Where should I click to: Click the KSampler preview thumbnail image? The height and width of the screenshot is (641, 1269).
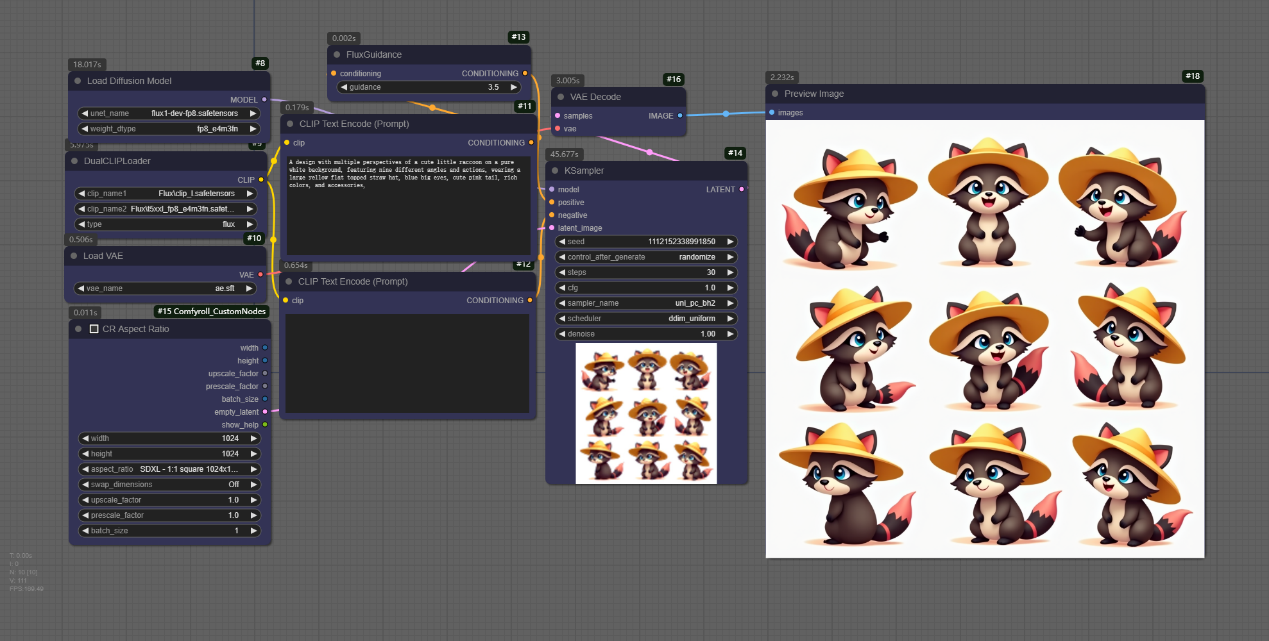[646, 413]
